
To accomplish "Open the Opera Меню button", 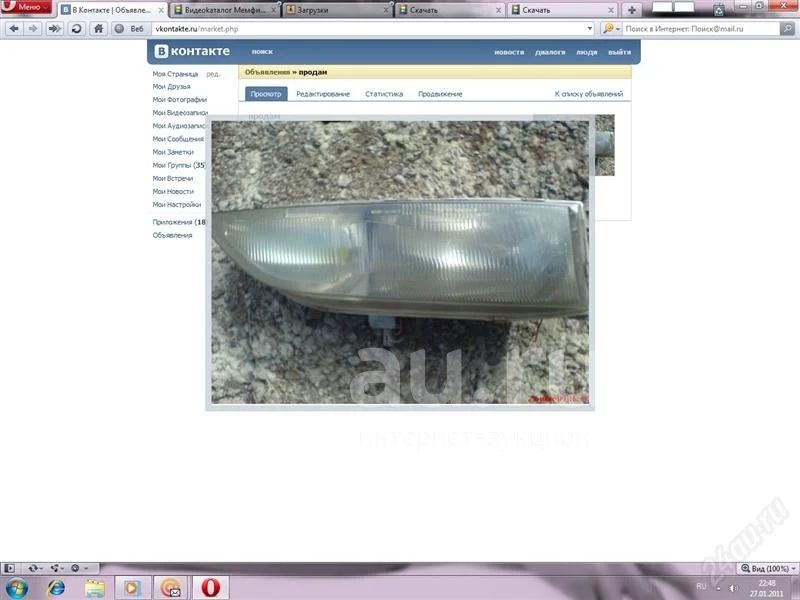I will coord(26,7).
